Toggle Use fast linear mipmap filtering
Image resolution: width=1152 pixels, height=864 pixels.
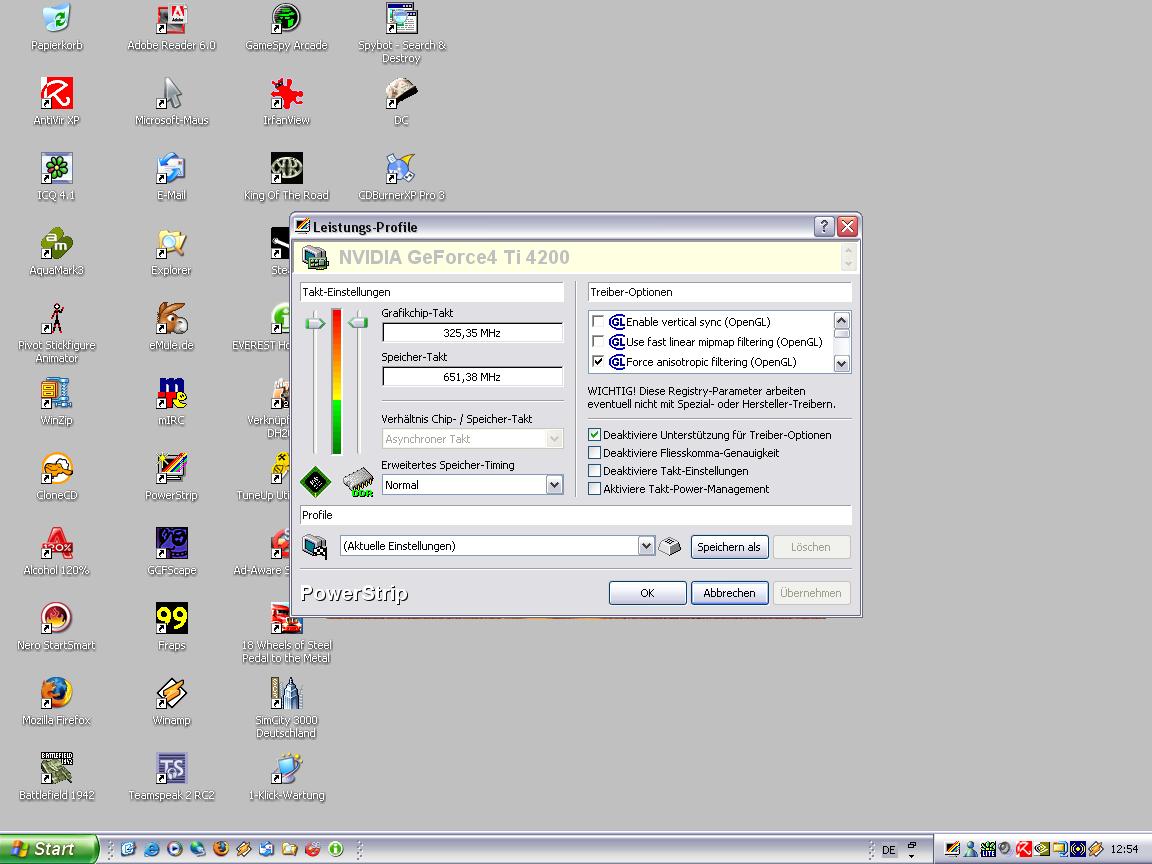pos(598,342)
